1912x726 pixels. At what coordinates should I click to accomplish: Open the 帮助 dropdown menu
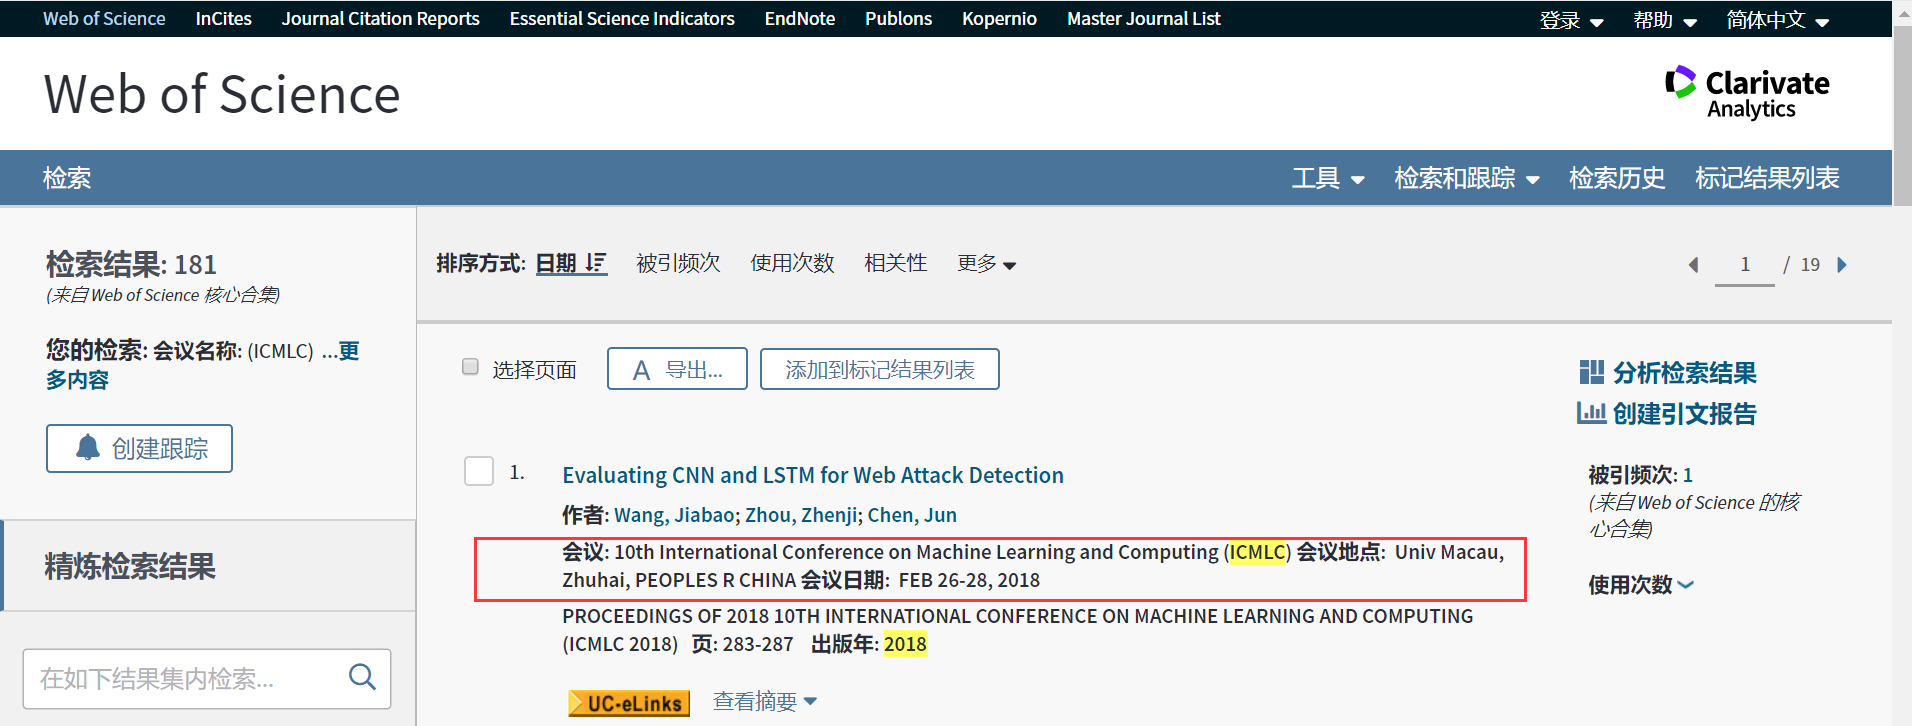(1665, 20)
